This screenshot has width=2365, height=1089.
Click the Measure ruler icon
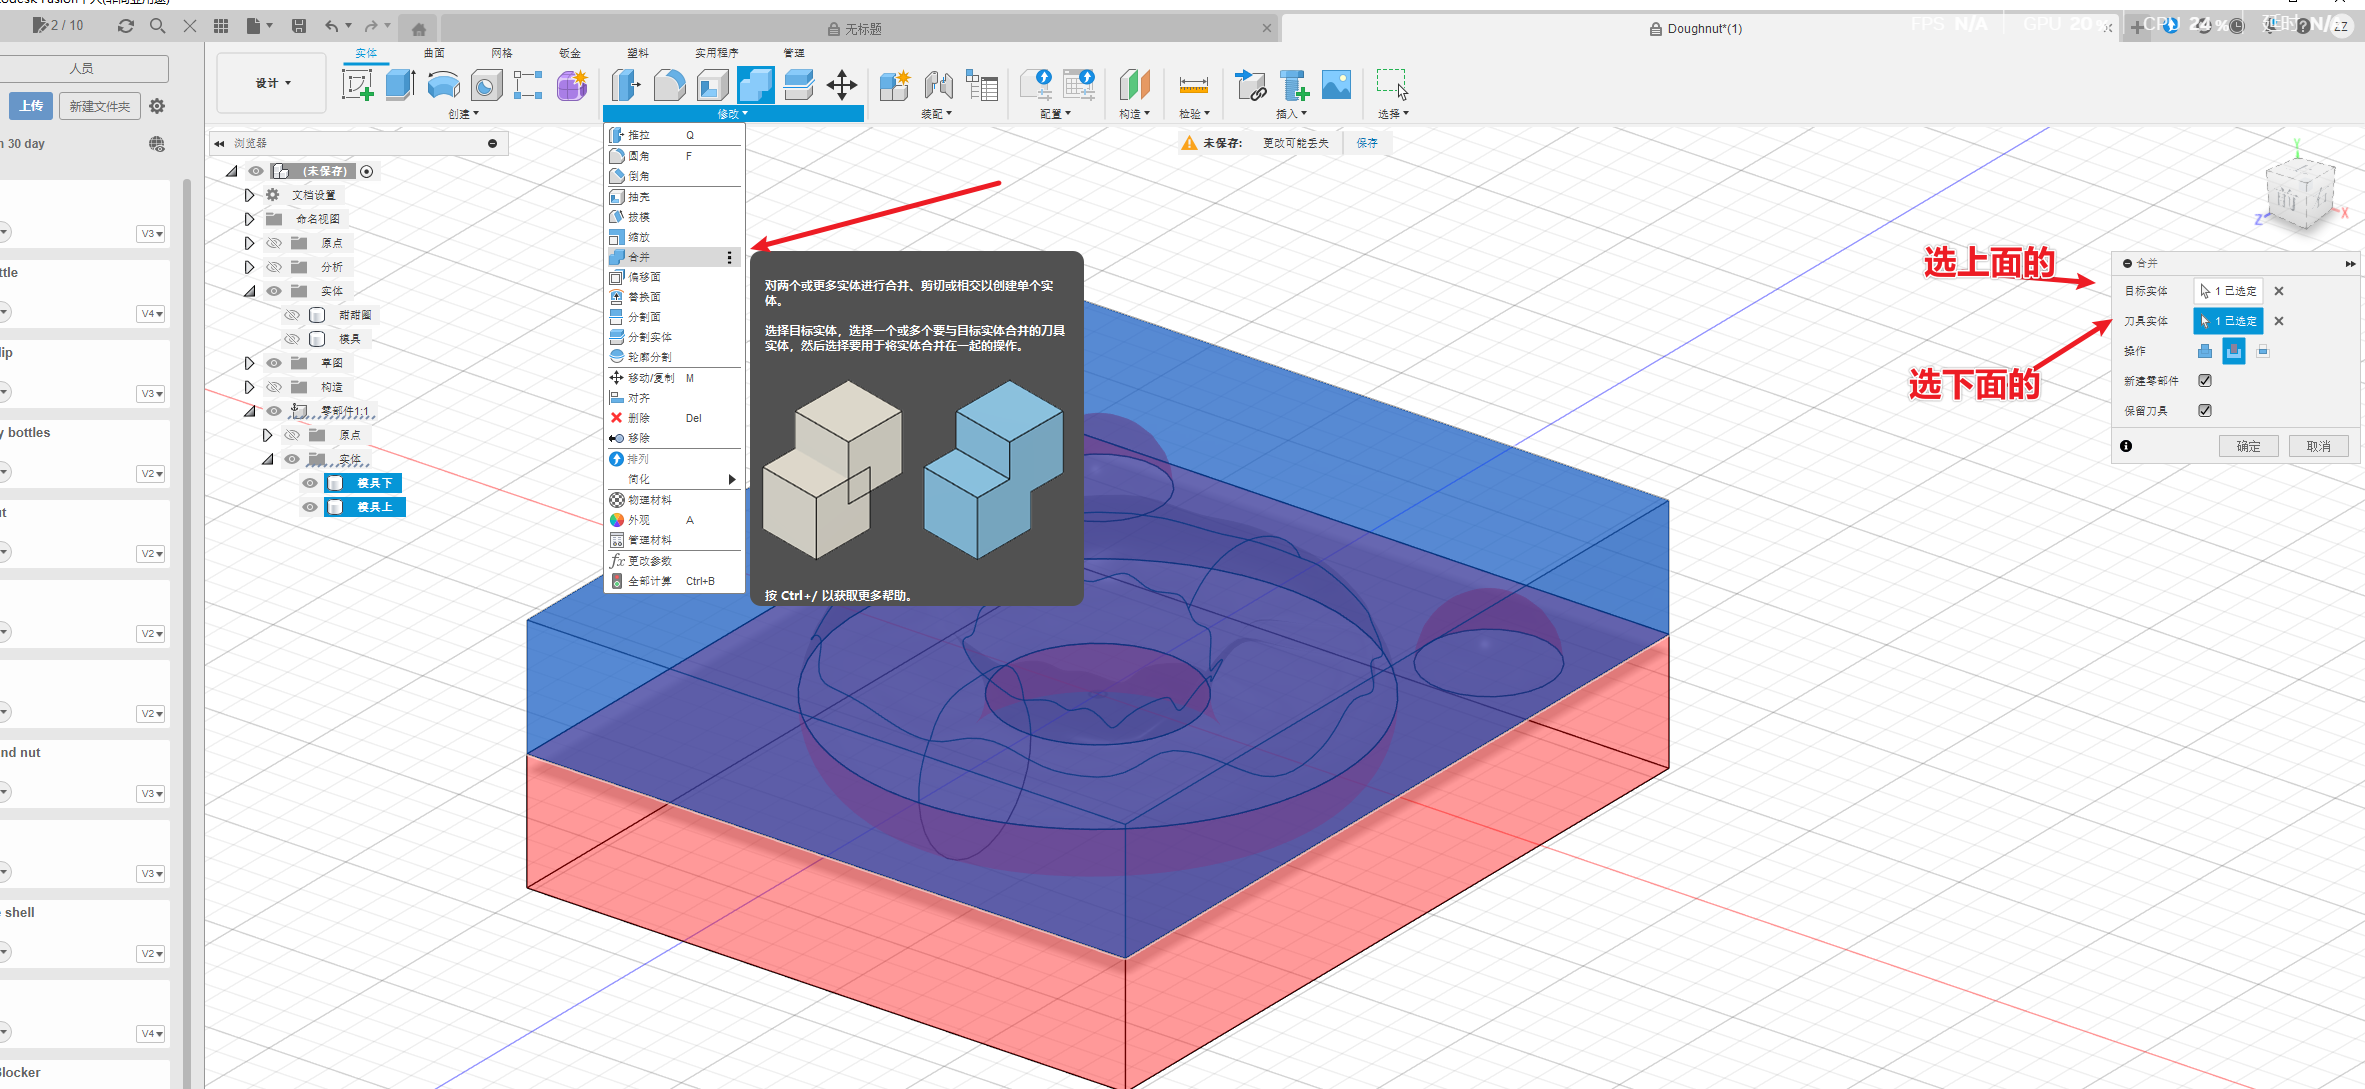pos(1193,85)
